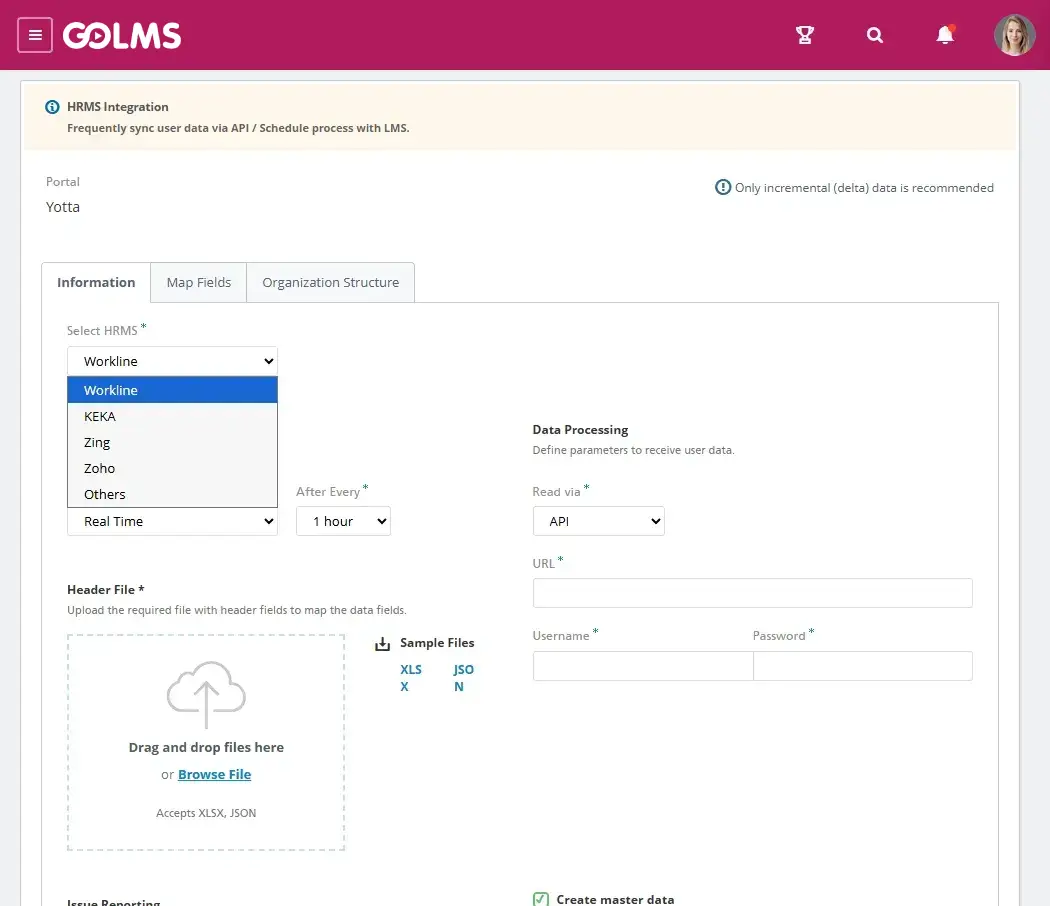Select Others from the HRMS list
1050x906 pixels.
pyautogui.click(x=172, y=494)
